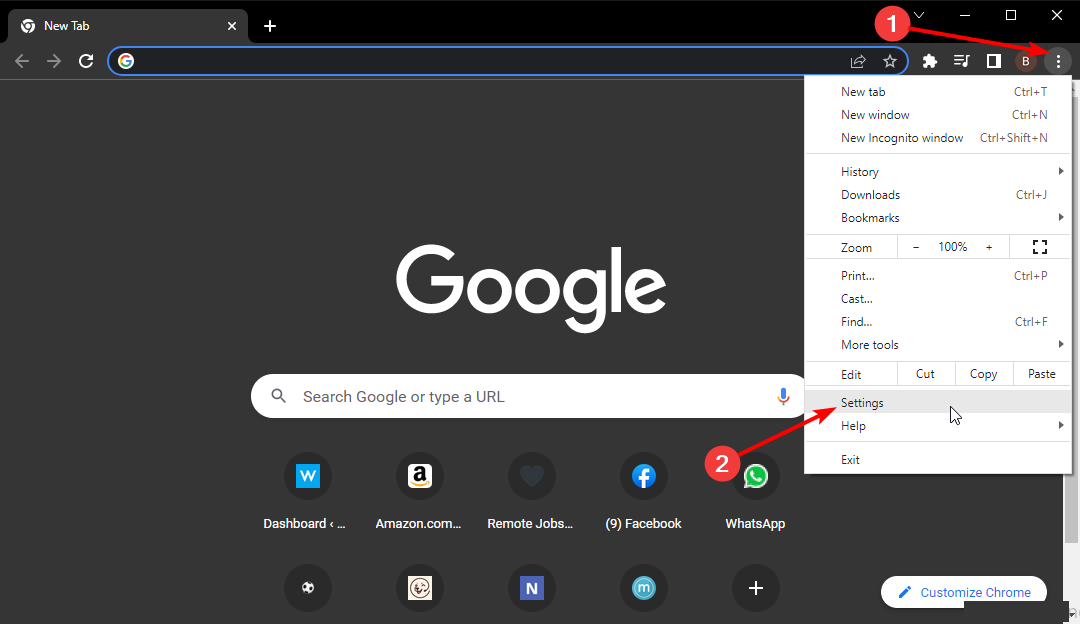Viewport: 1080px width, 624px height.
Task: Choose New Incognito window
Action: pos(902,138)
